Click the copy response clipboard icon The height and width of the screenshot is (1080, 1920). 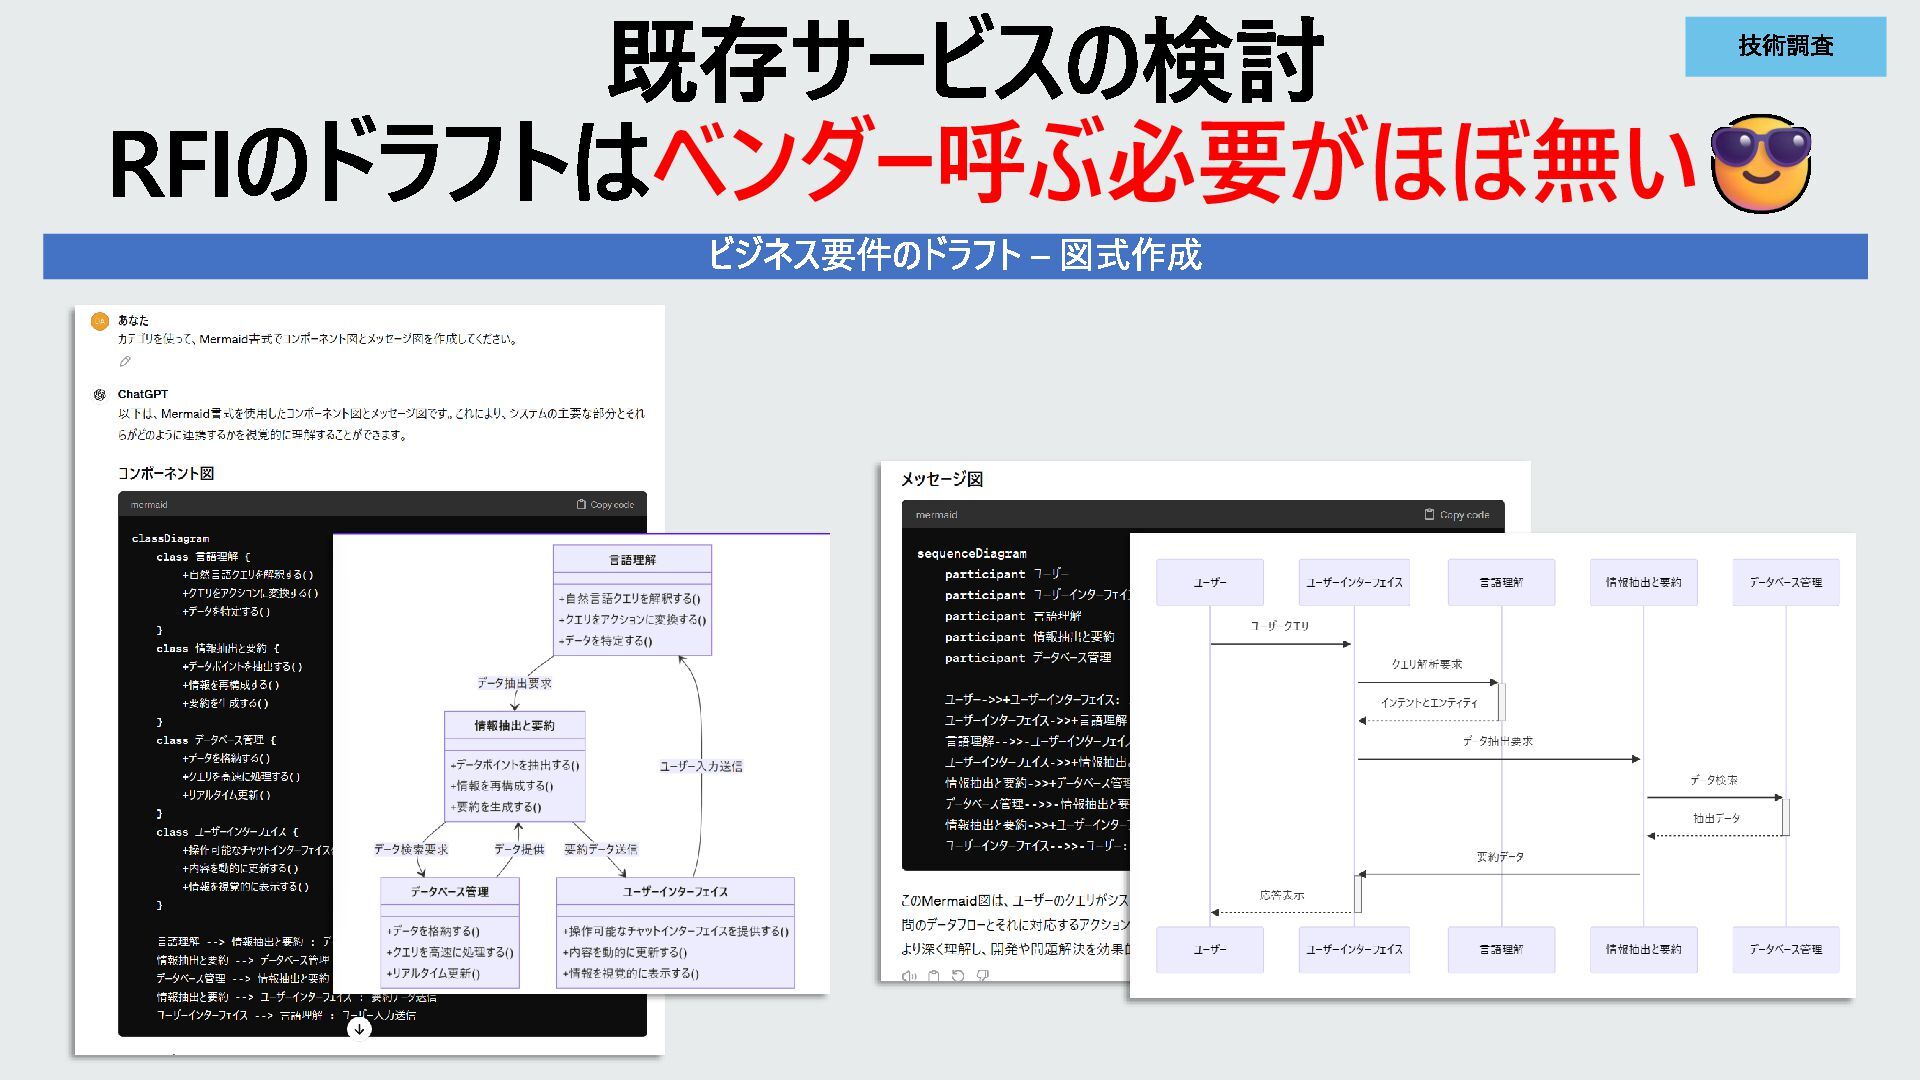(933, 976)
